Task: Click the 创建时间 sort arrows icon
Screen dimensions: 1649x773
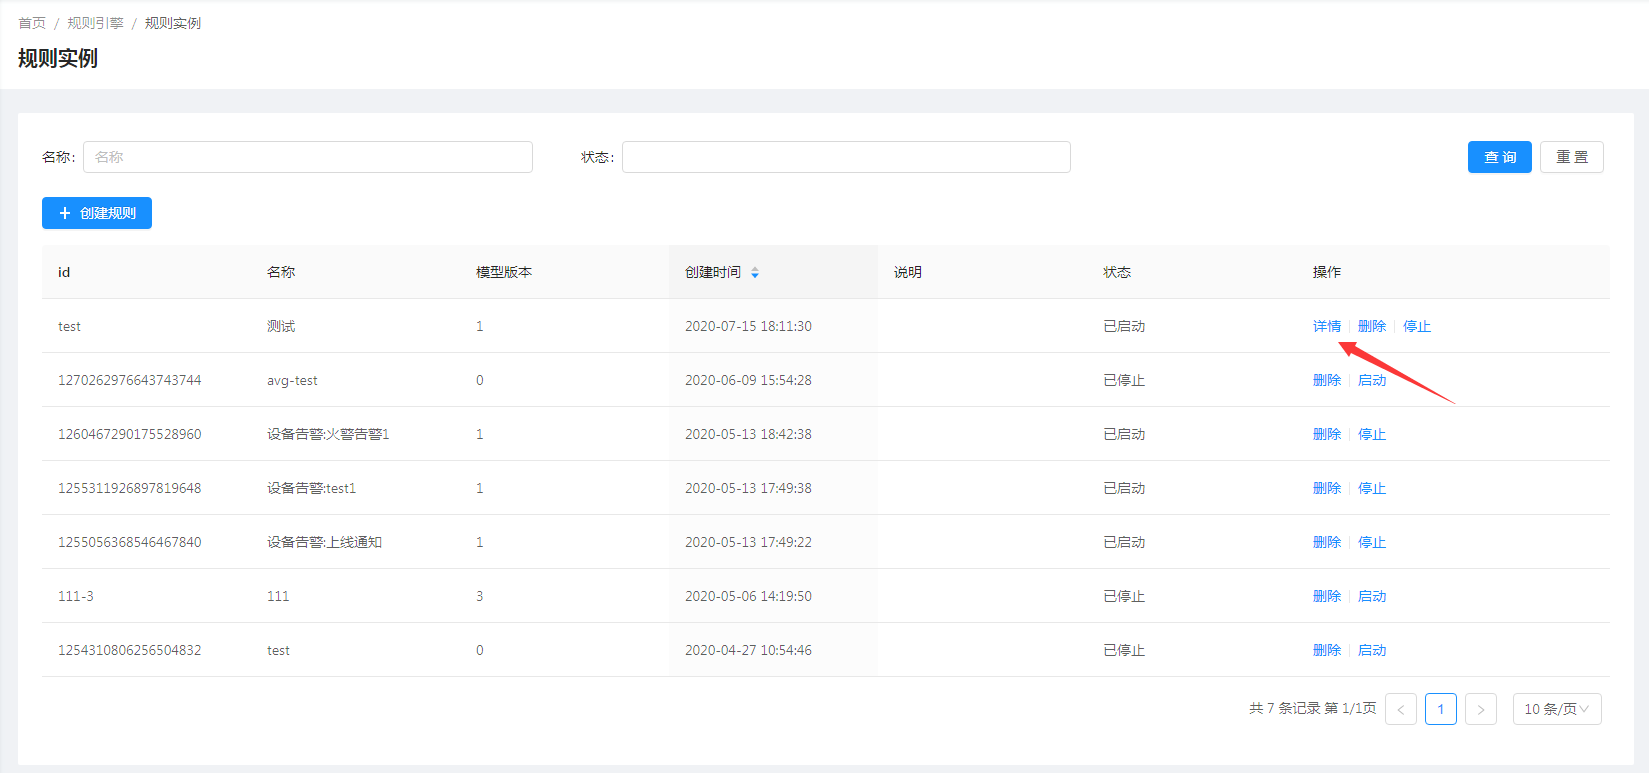Action: coord(755,272)
